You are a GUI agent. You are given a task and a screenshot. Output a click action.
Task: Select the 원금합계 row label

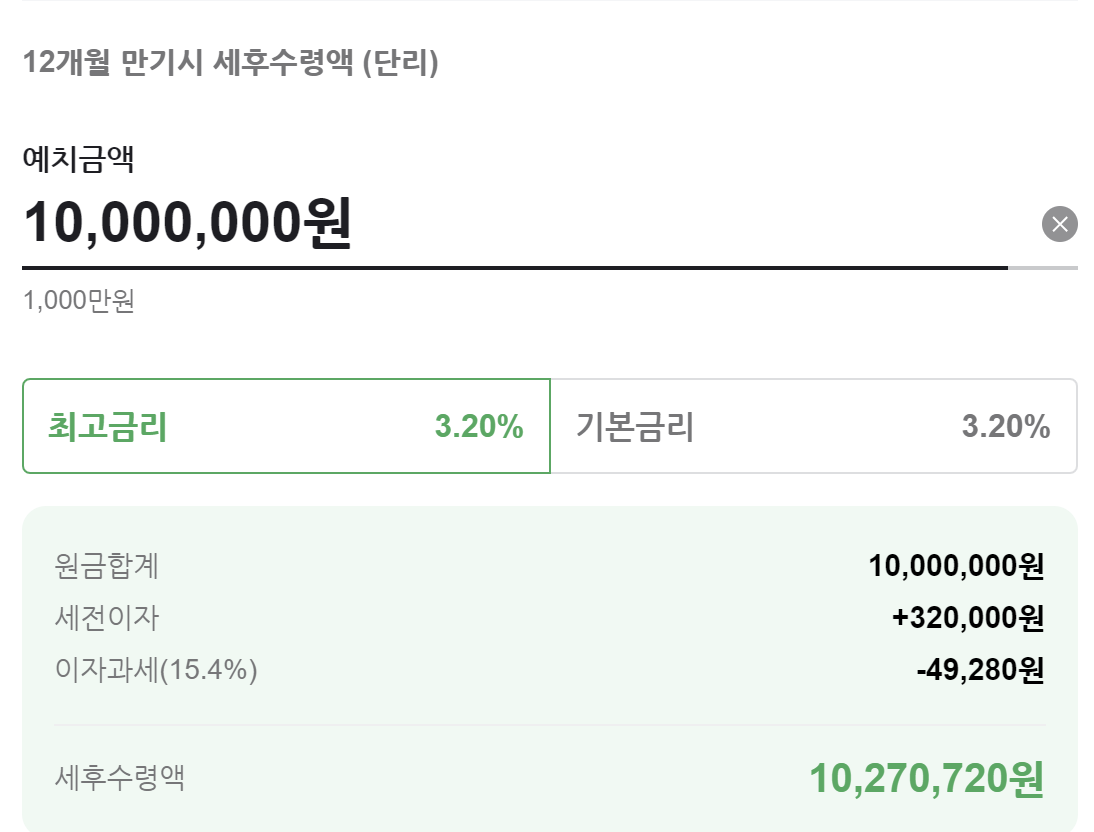(x=107, y=565)
